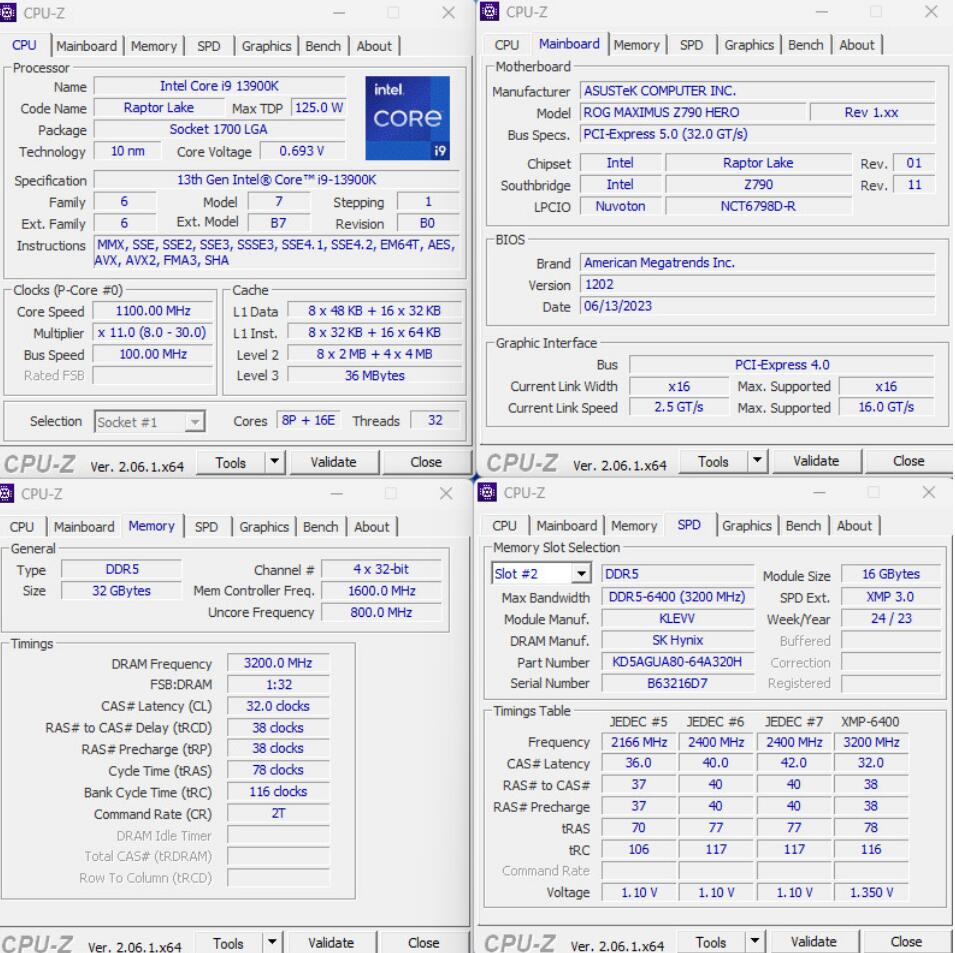Click the Serial Number B63216D7
This screenshot has width=955, height=953.
pos(677,683)
